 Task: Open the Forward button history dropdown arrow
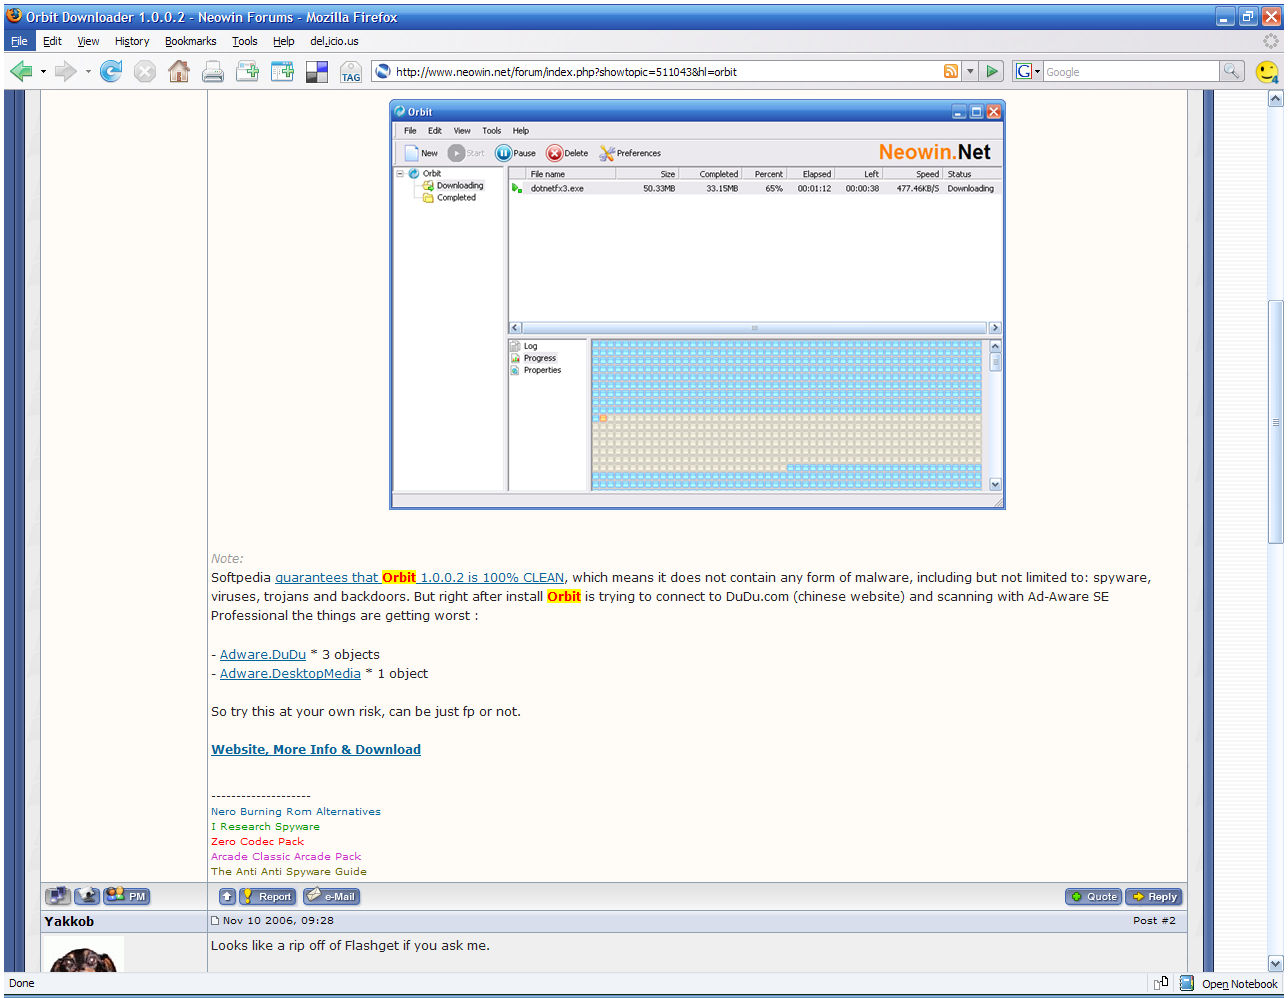88,72
